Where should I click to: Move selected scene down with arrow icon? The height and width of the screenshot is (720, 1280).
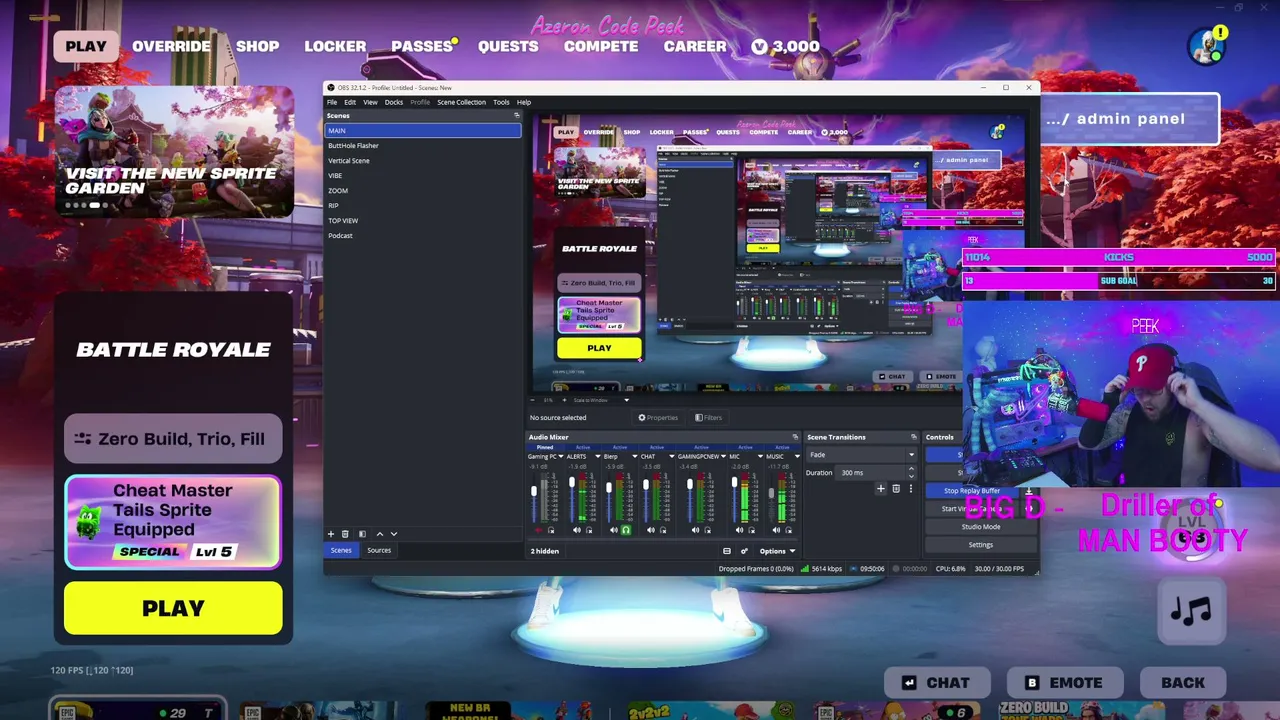tap(393, 534)
